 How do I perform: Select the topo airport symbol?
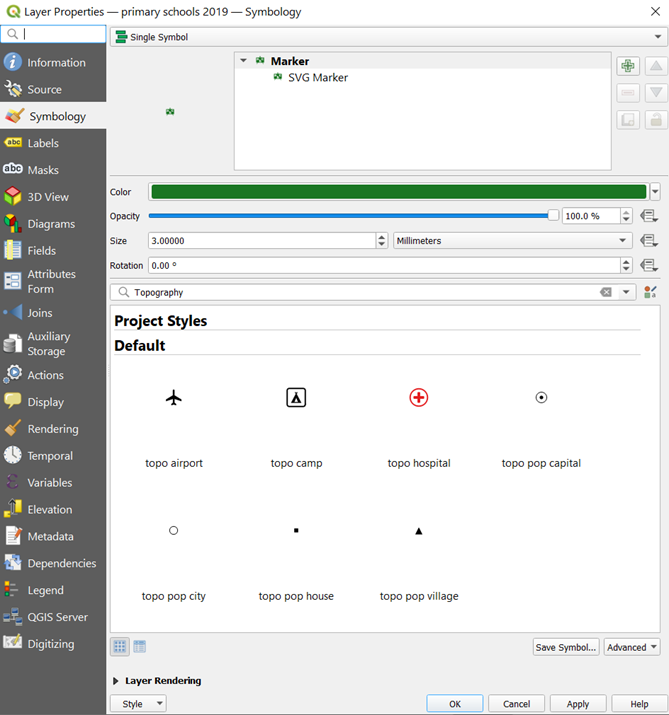174,398
